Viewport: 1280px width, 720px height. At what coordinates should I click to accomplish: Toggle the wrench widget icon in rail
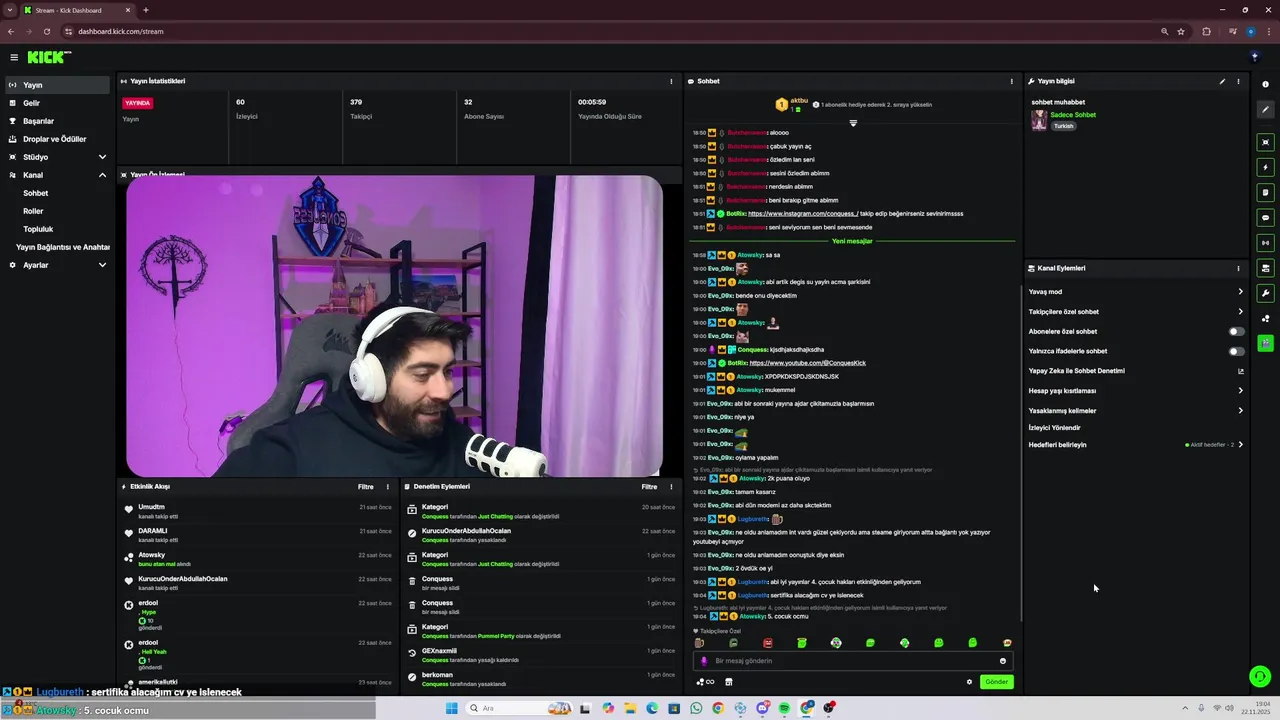(1265, 293)
